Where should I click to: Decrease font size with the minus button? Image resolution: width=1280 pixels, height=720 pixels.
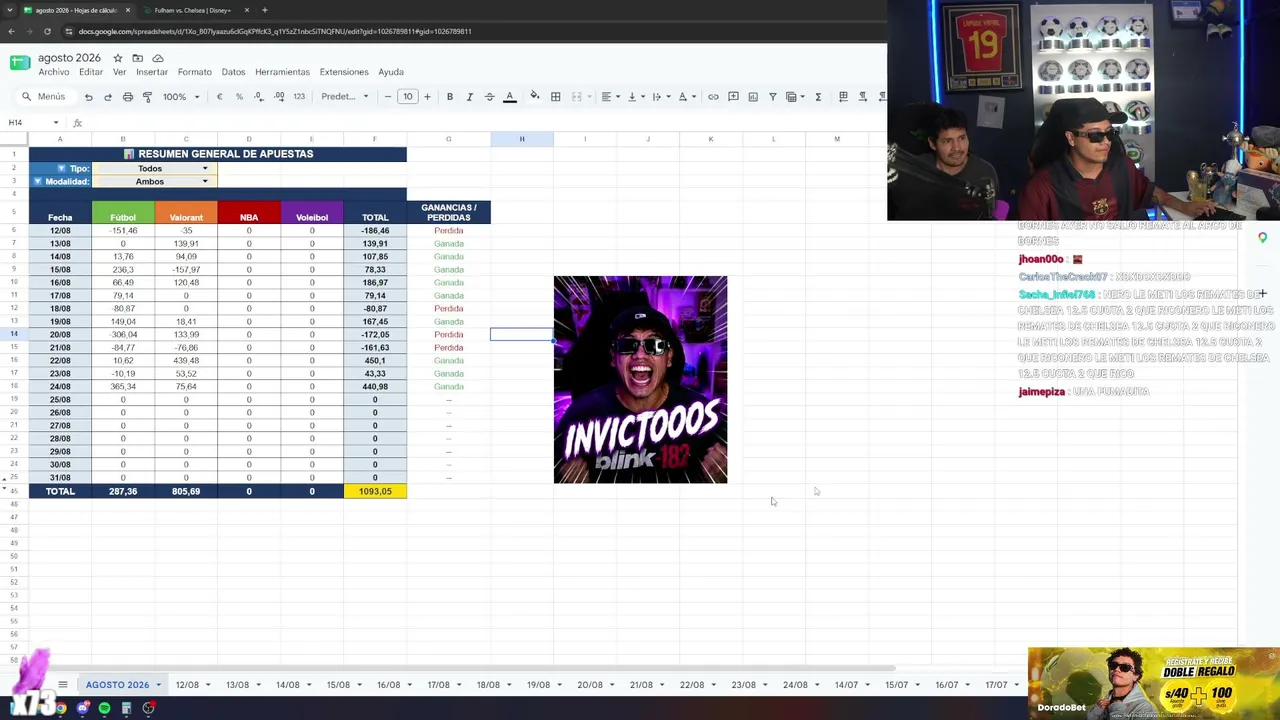(x=388, y=97)
